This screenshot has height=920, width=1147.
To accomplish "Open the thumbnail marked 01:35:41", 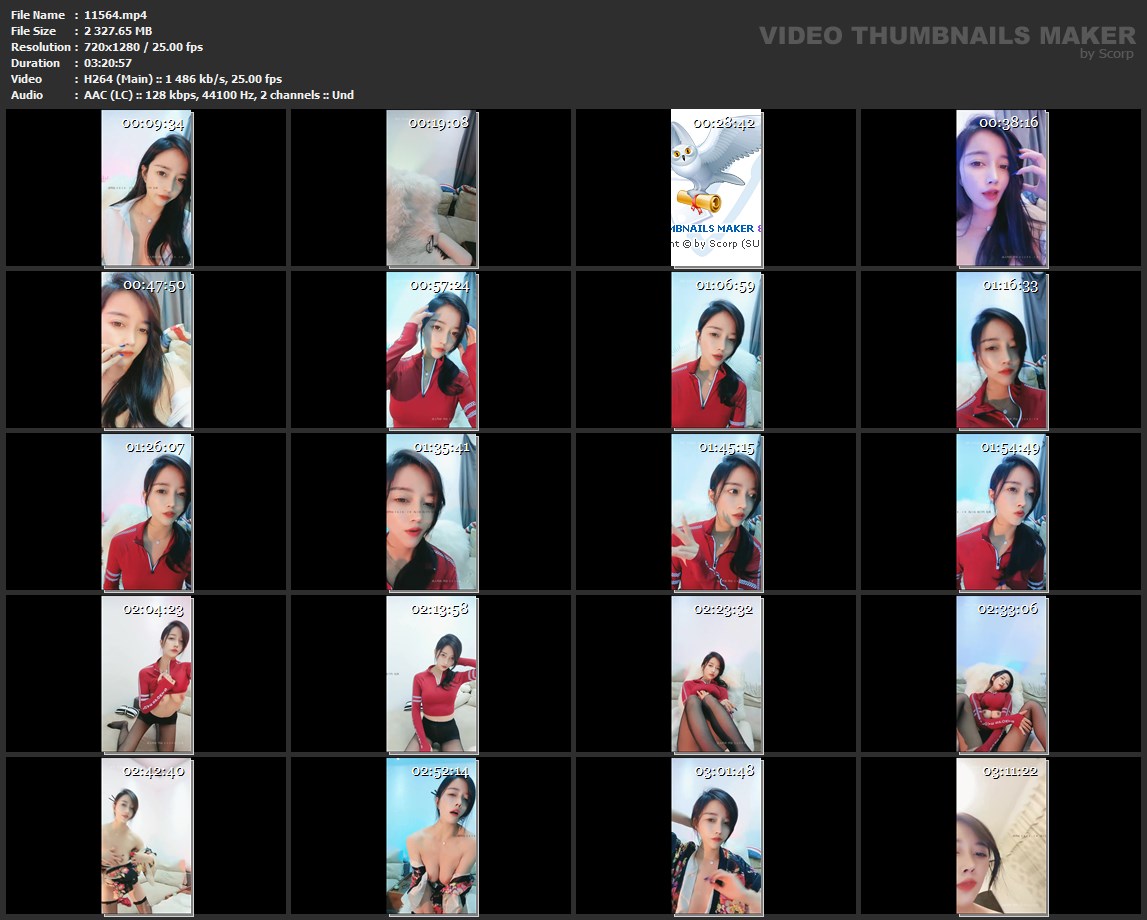I will point(432,512).
